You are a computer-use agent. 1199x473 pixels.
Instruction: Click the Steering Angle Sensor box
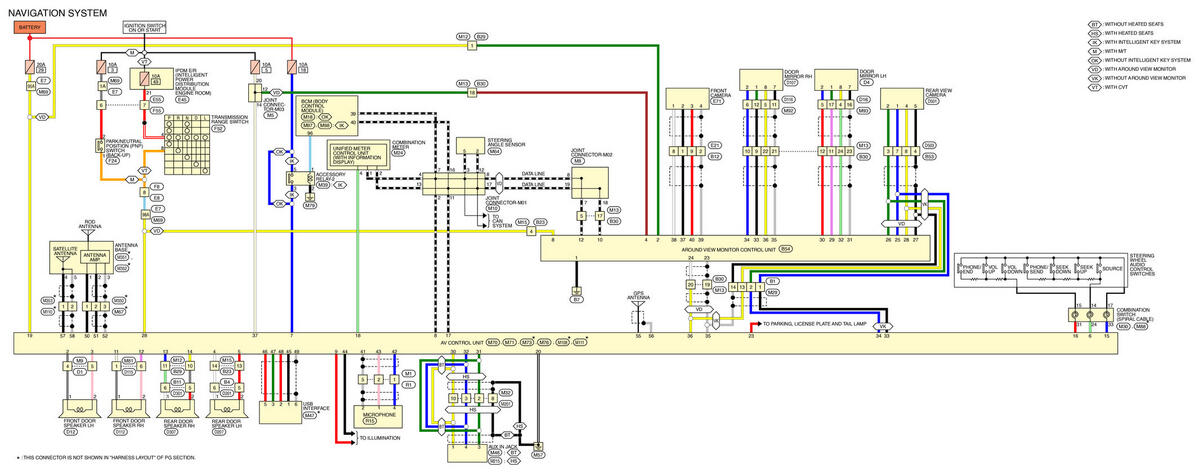(x=470, y=146)
